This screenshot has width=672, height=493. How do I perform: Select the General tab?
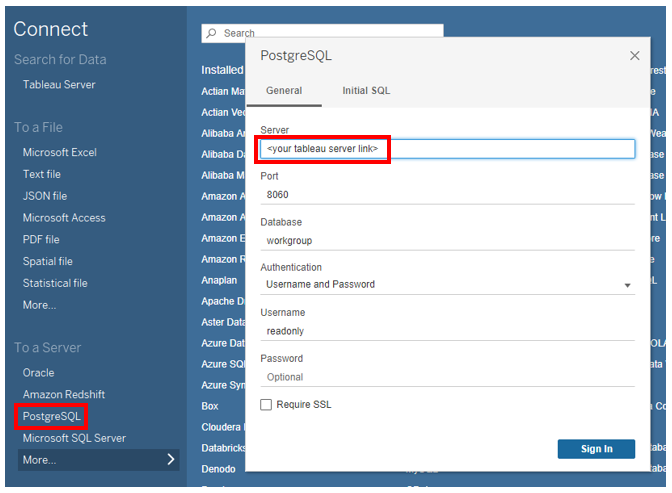coord(284,91)
